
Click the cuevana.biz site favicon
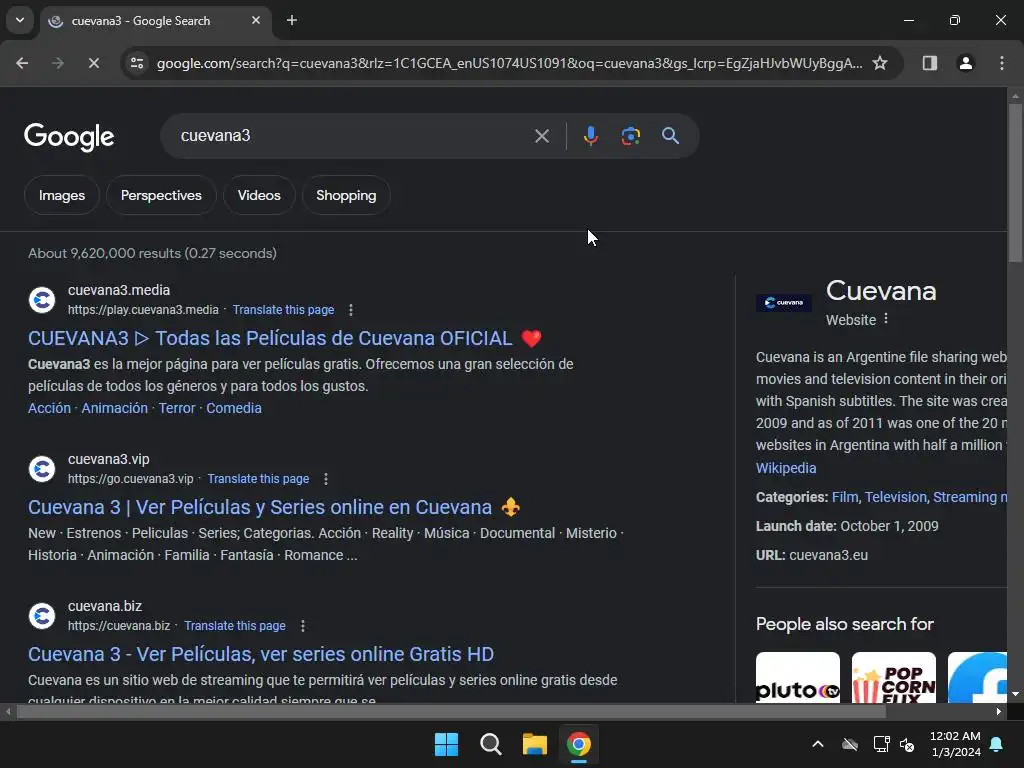42,616
